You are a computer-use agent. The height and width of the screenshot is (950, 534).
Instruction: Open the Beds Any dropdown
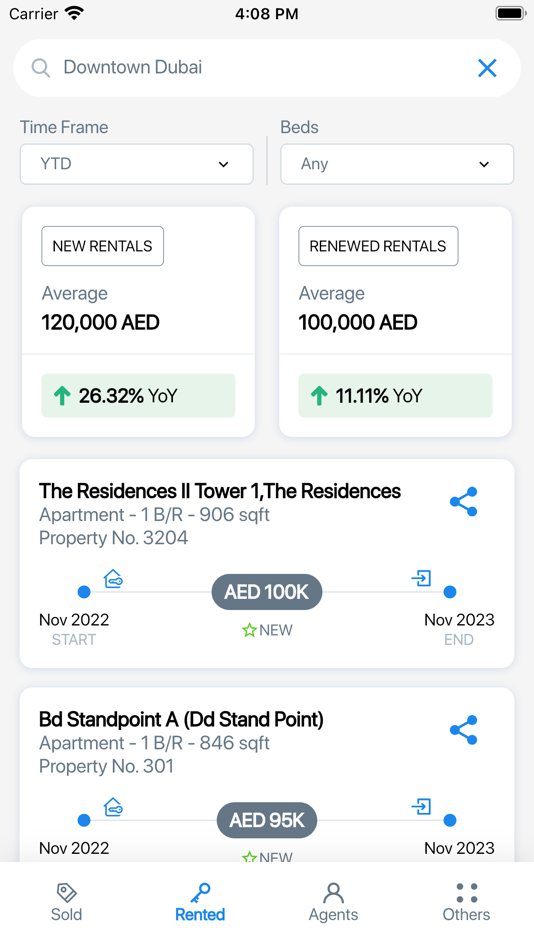point(397,164)
